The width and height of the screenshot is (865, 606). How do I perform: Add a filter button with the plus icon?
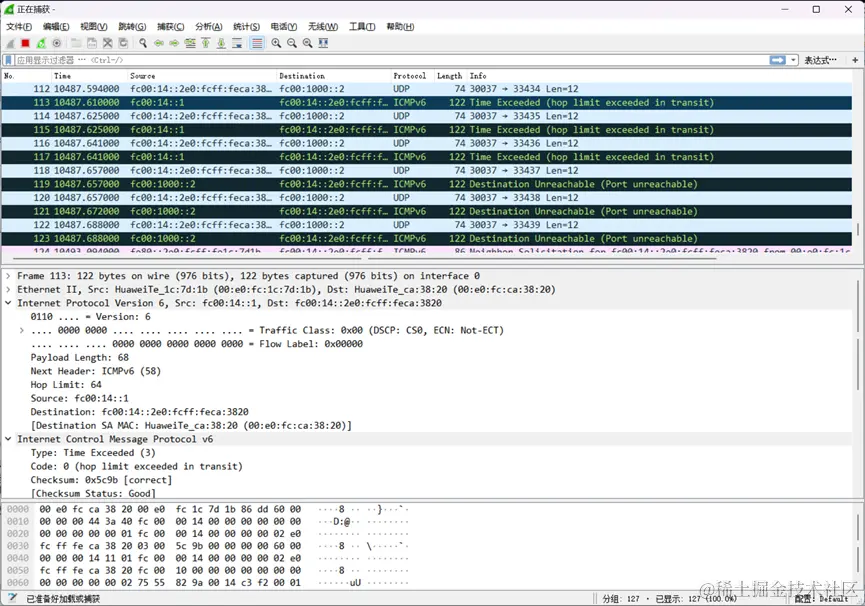click(x=855, y=60)
